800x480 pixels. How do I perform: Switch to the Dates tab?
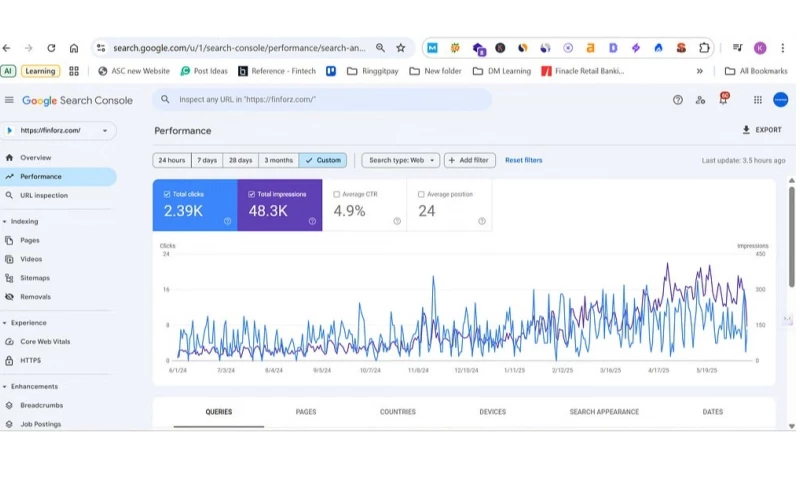click(713, 412)
